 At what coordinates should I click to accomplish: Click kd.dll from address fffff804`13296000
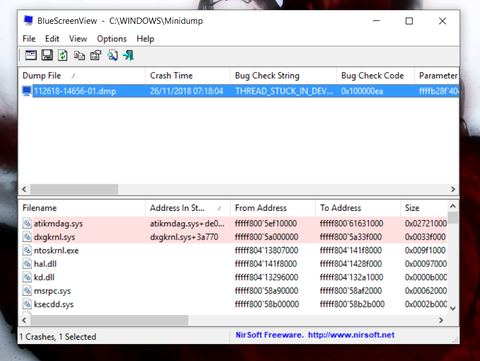coord(266,277)
